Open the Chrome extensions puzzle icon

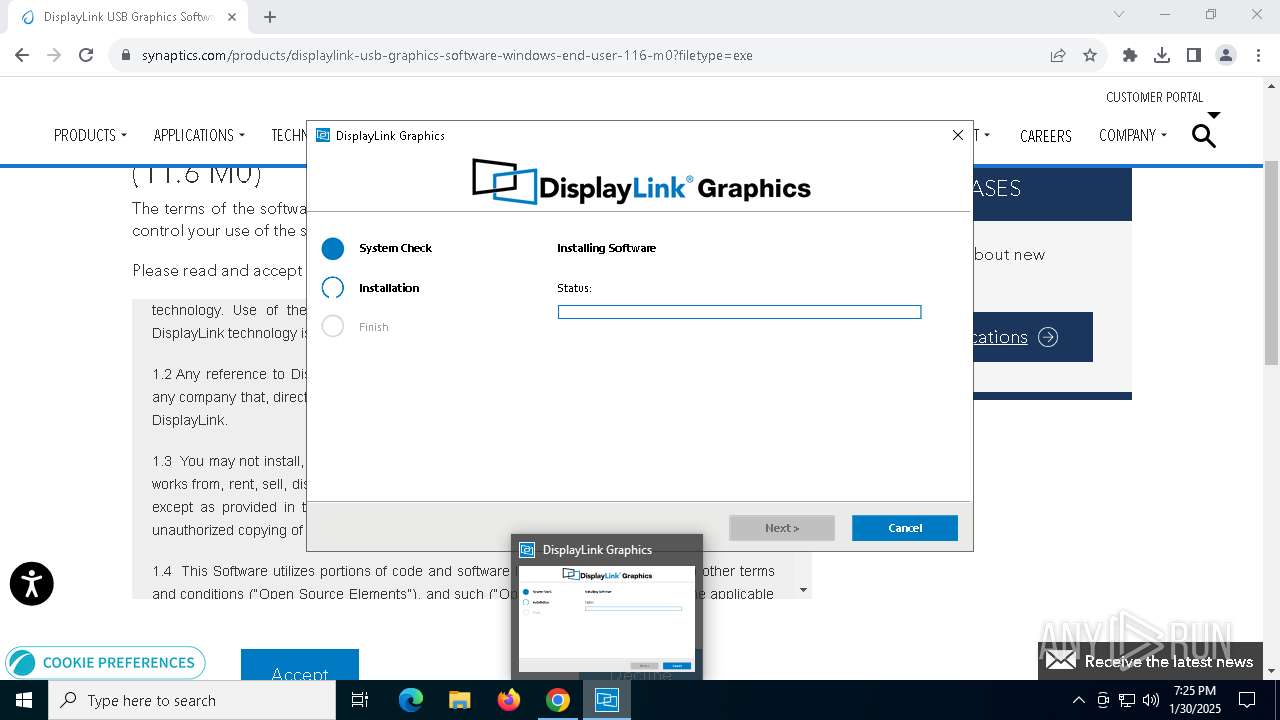[1130, 55]
